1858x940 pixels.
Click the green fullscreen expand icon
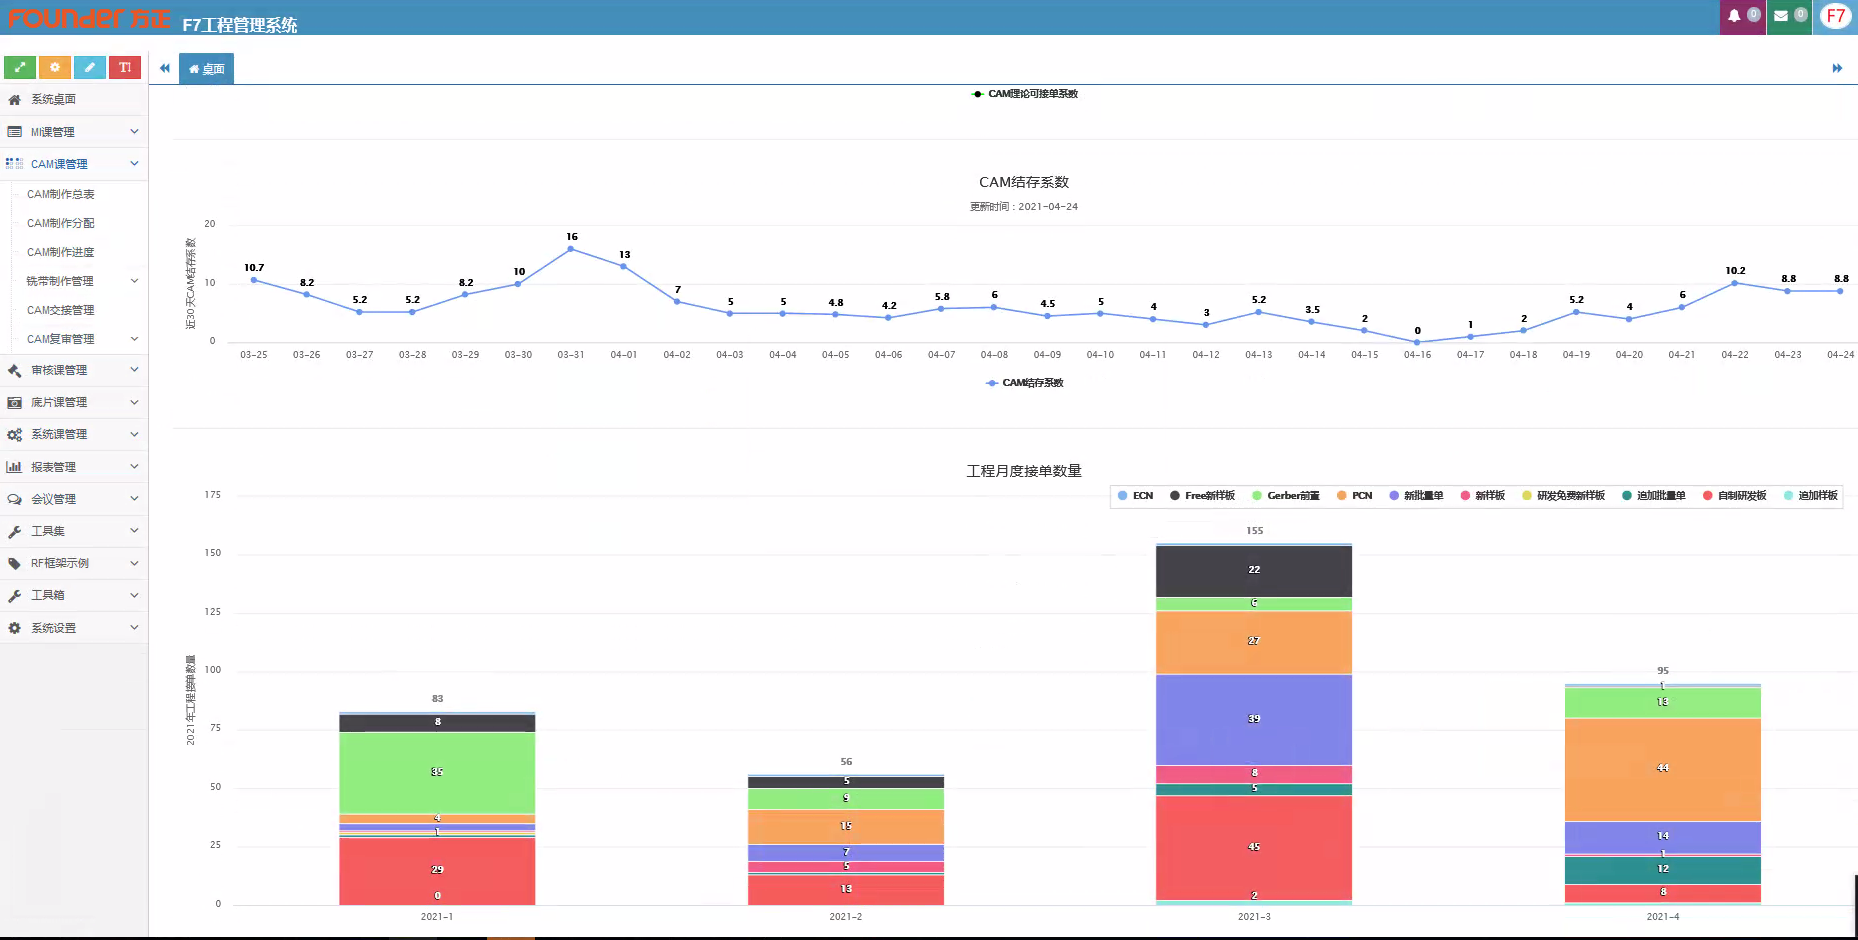[x=20, y=67]
